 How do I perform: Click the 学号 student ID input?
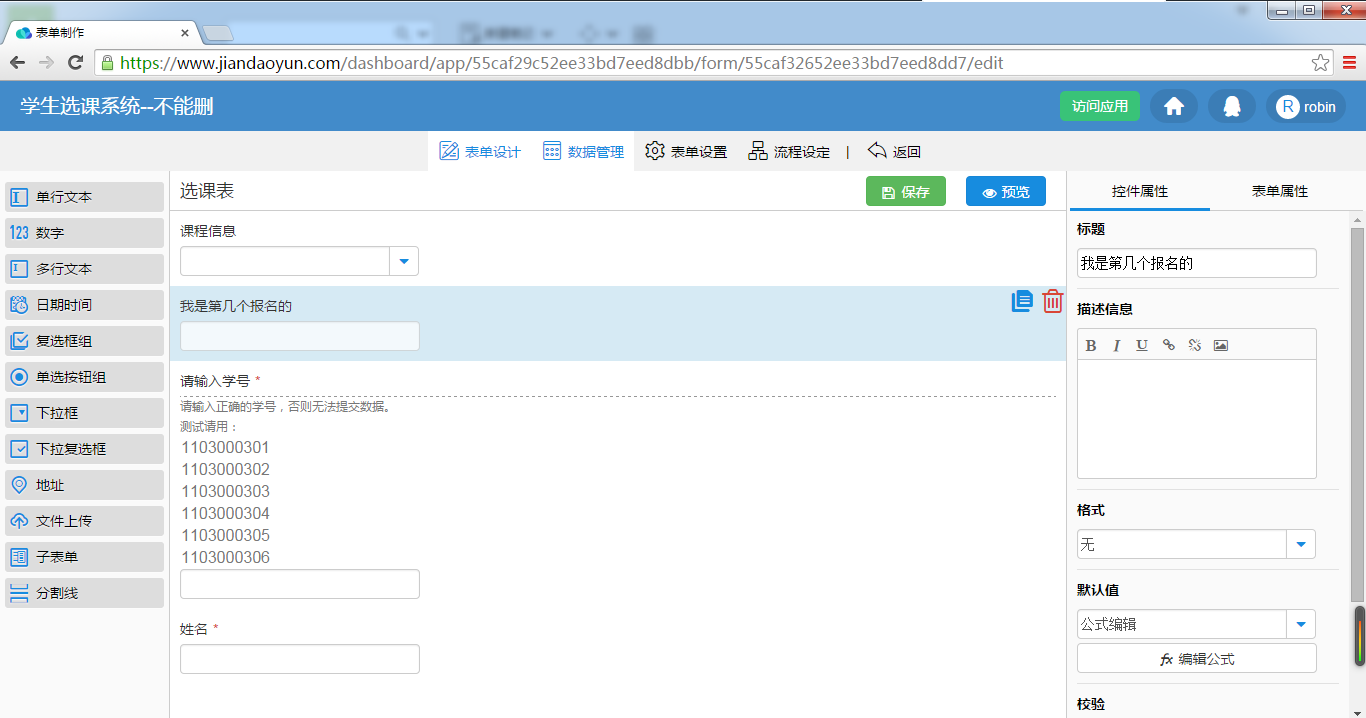[300, 584]
